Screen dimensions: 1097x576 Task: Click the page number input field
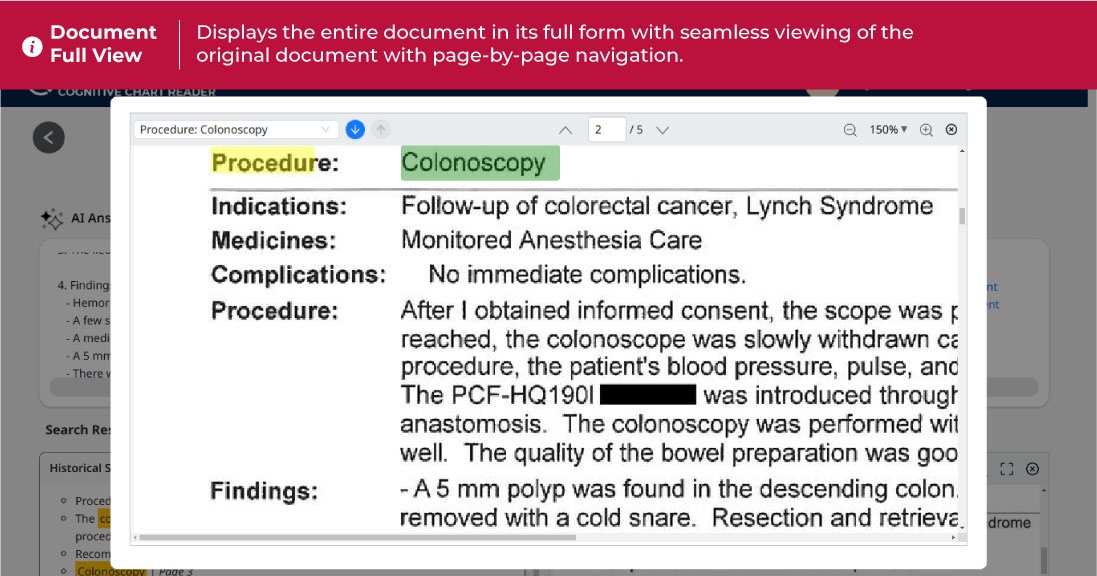pyautogui.click(x=605, y=130)
